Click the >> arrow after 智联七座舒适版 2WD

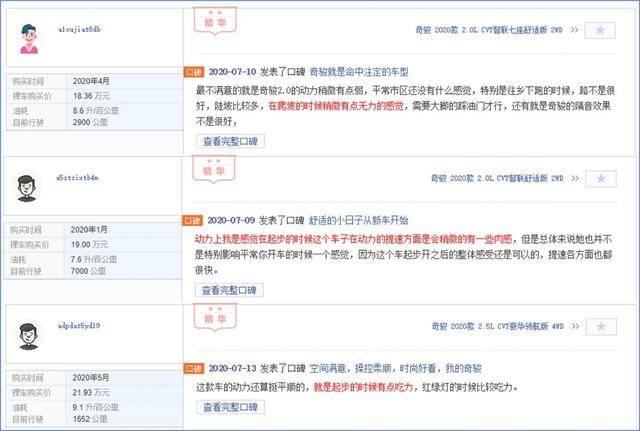[574, 30]
